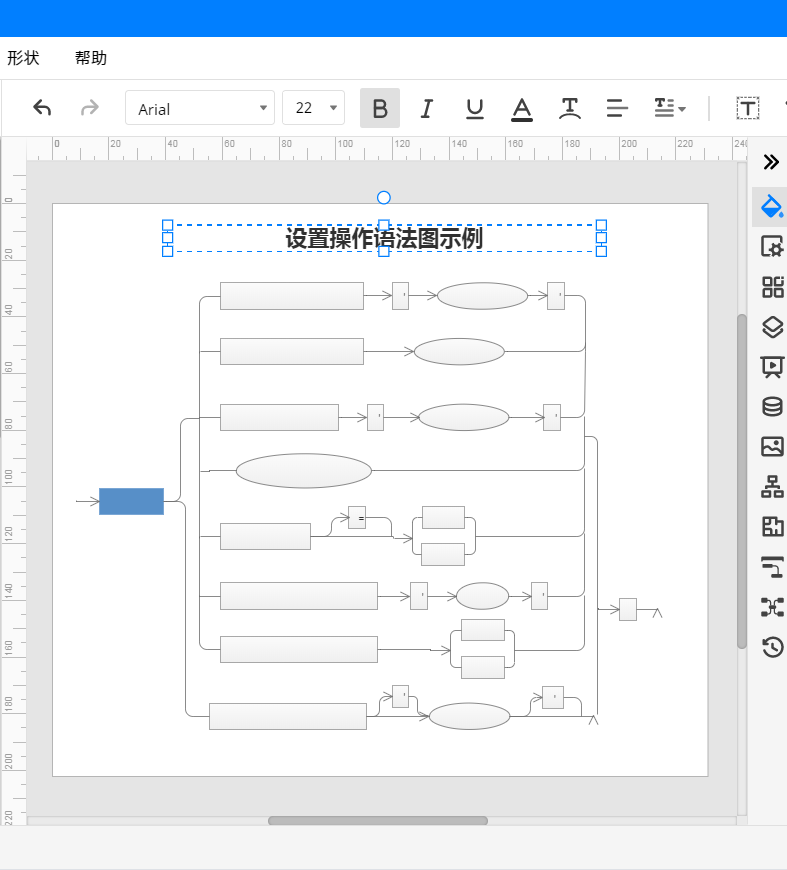Viewport: 787px width, 870px height.
Task: Open the layers panel icon
Action: 772,327
